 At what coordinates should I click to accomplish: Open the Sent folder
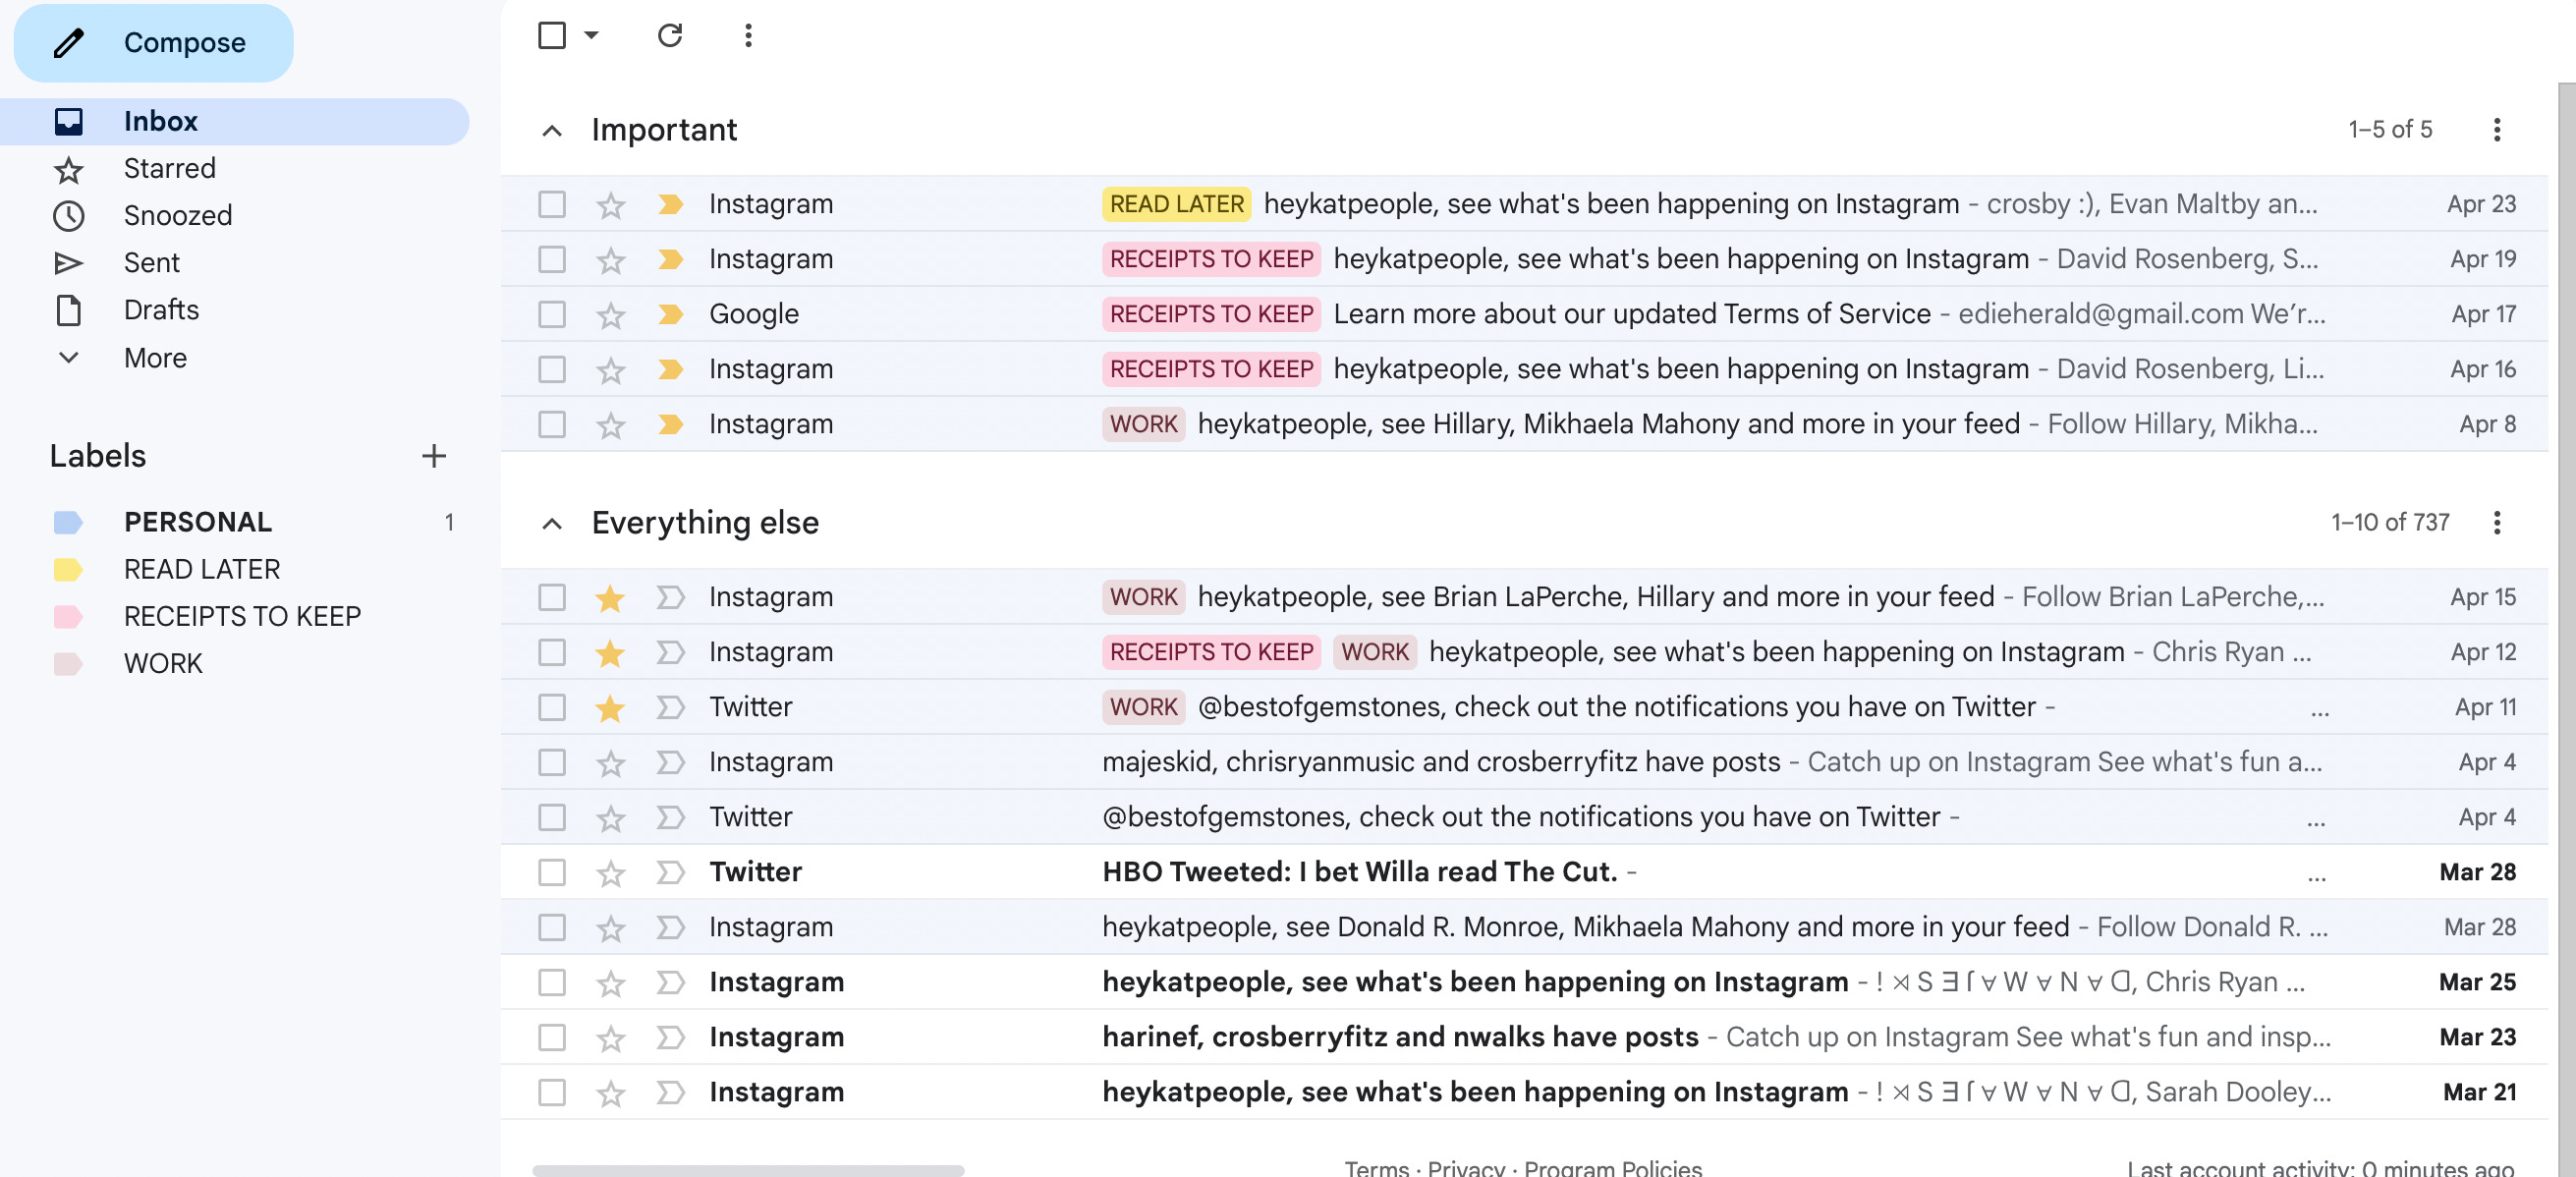pos(151,262)
